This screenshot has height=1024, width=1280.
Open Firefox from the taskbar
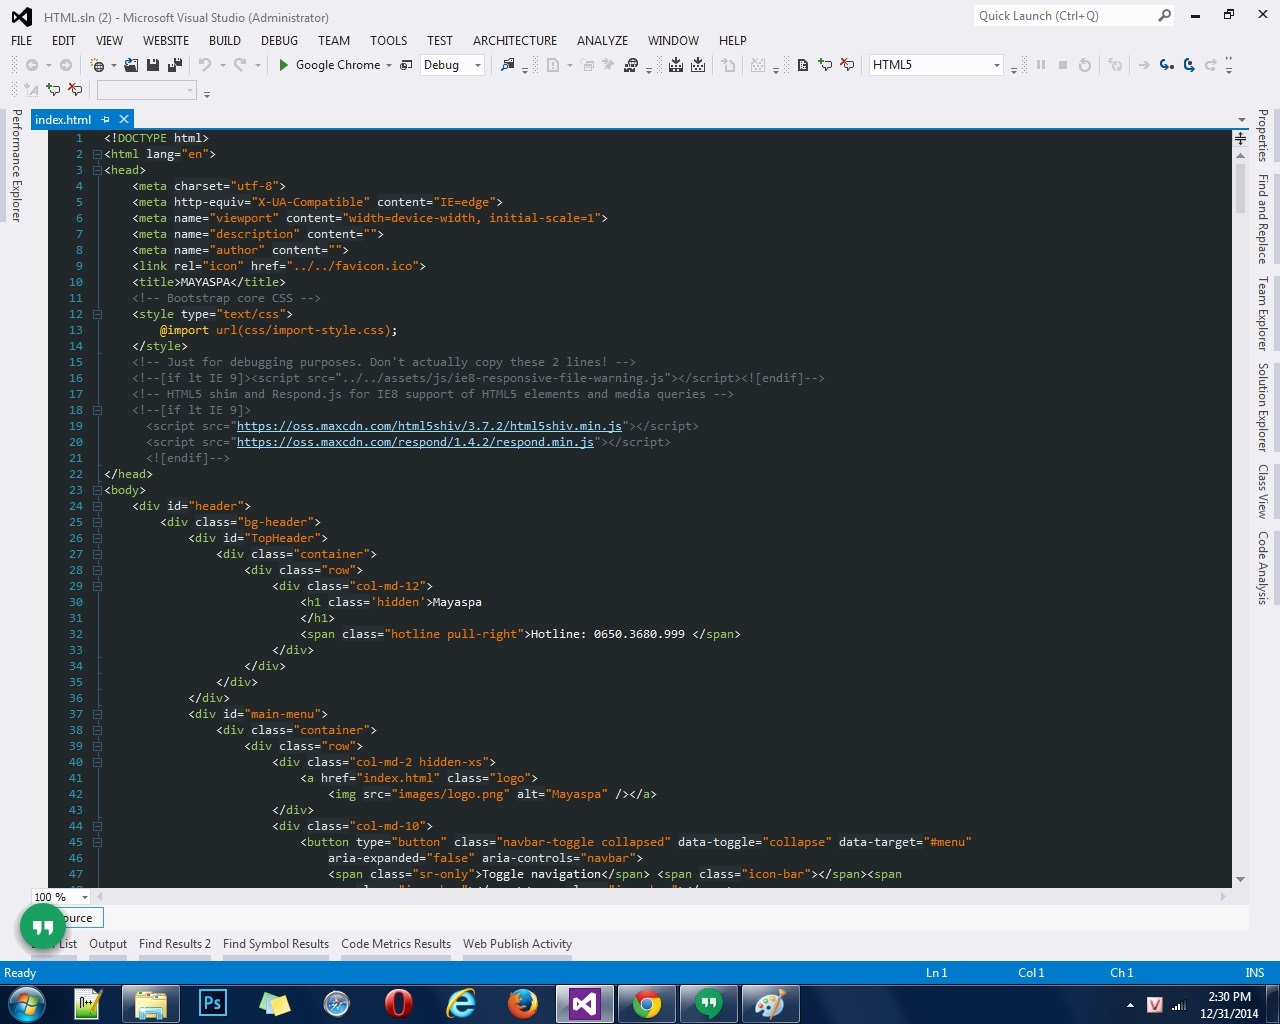click(x=522, y=1003)
